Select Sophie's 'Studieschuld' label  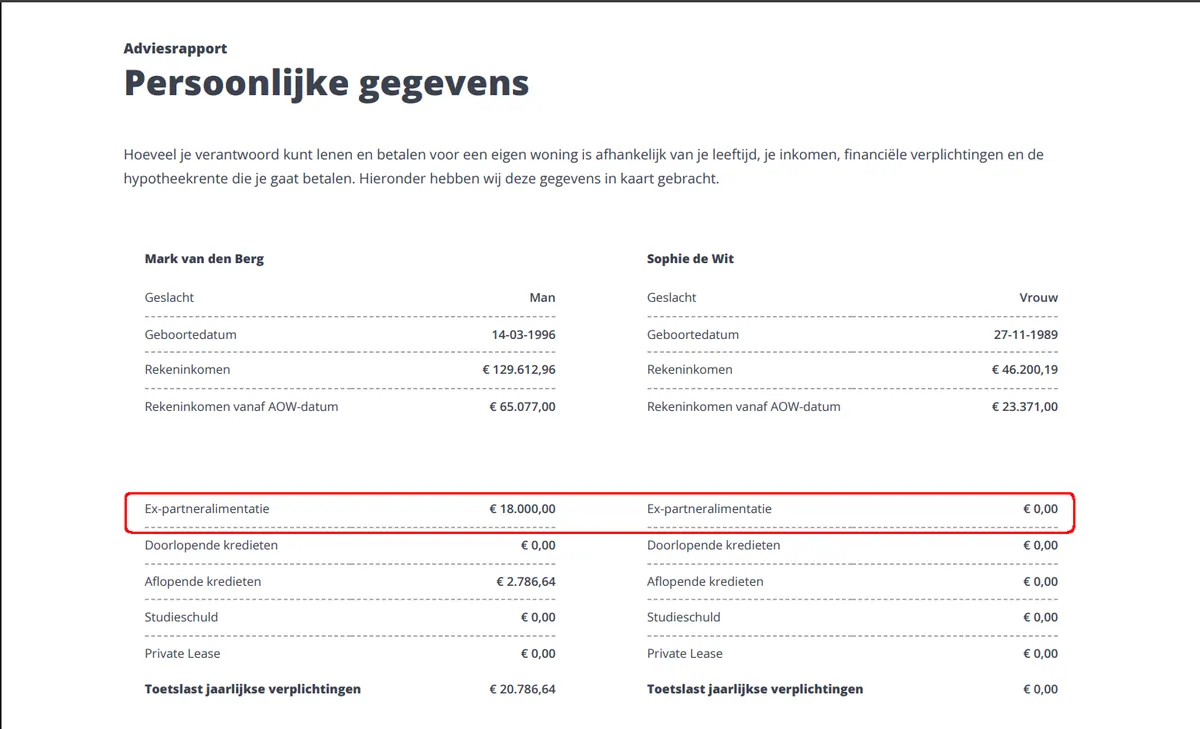click(x=684, y=617)
